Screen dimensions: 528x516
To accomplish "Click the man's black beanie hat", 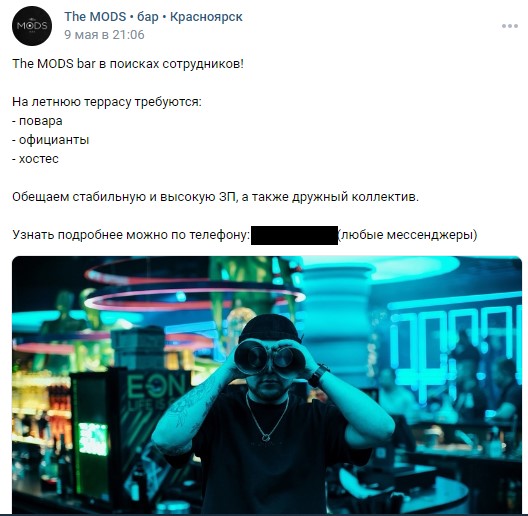I will [269, 328].
